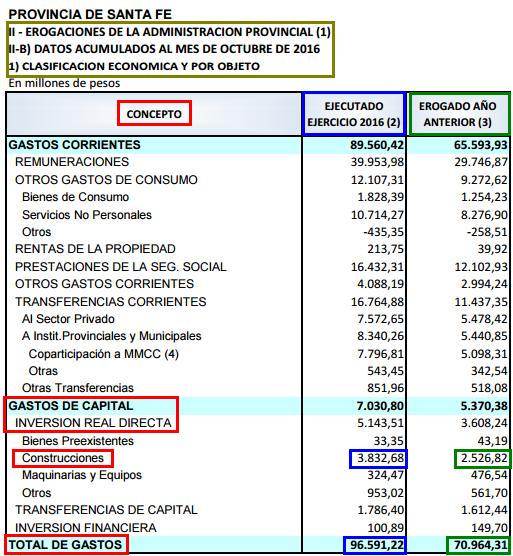Select value 4.088,19
This screenshot has height=556, width=513.
click(x=380, y=284)
